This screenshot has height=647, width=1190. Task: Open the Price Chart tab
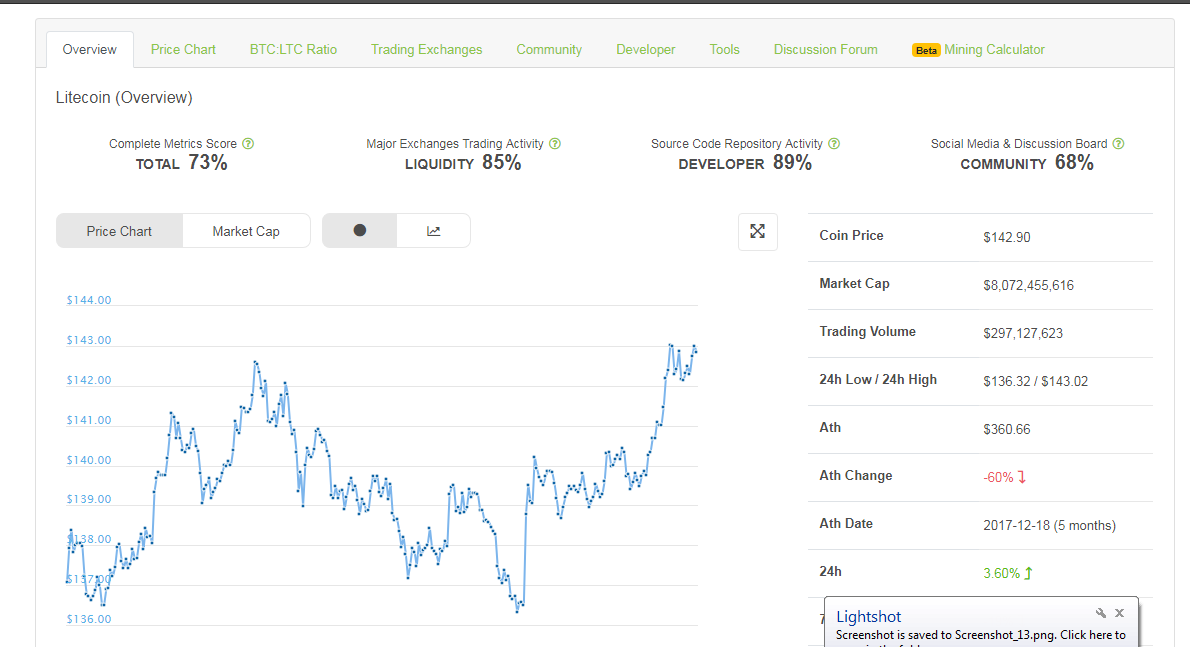[183, 49]
